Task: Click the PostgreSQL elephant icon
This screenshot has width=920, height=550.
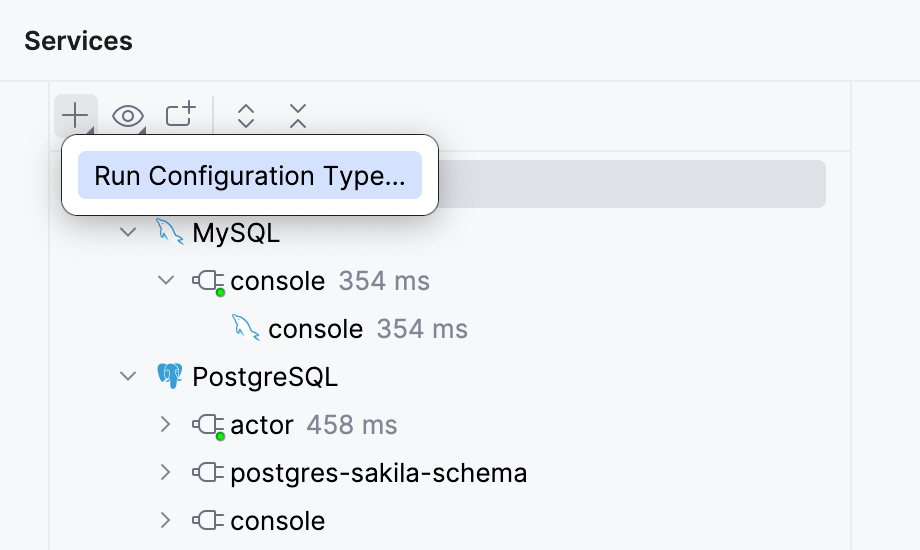Action: pos(170,377)
